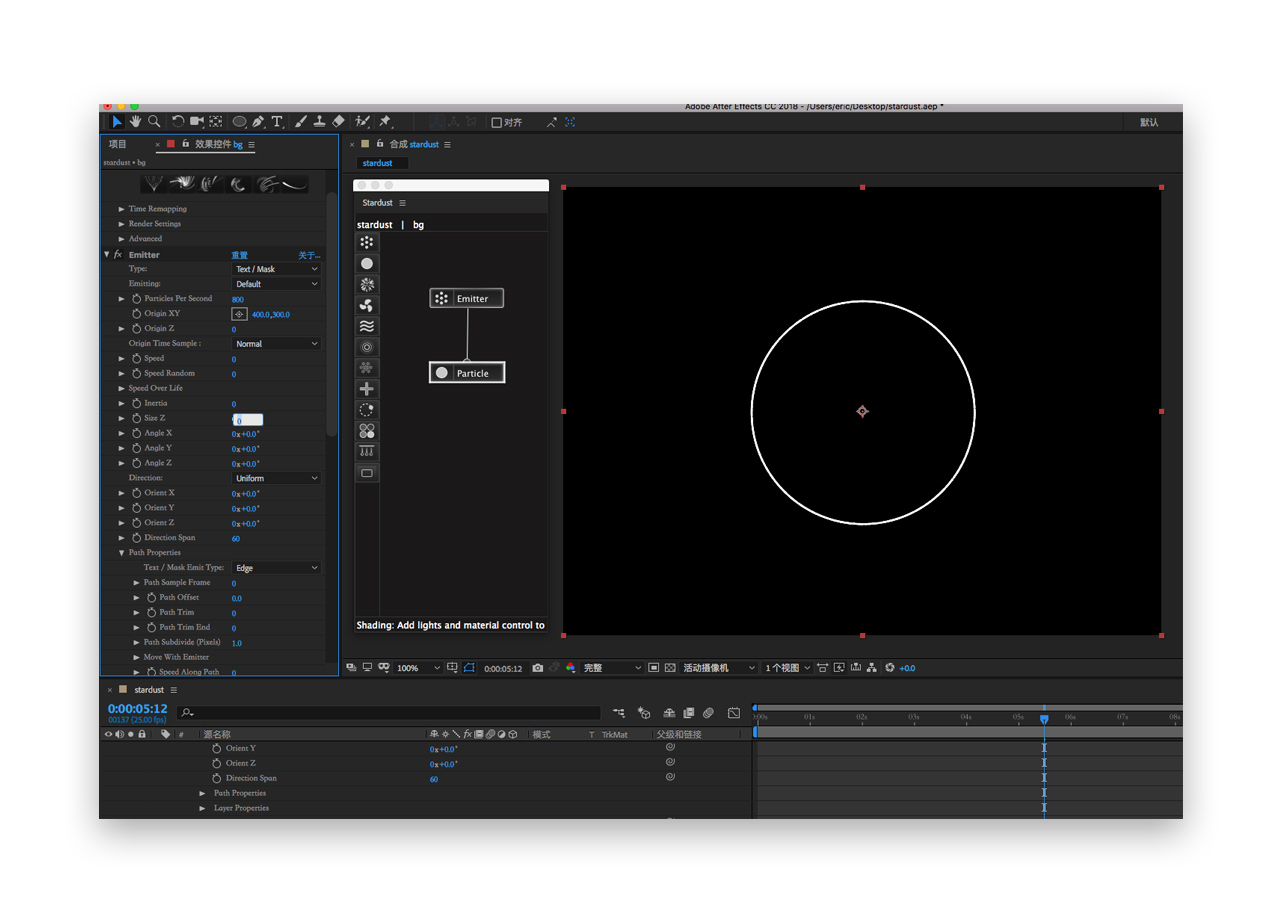Open Text / Mask Emit Type Edge dropdown
The height and width of the screenshot is (923, 1280).
coord(276,568)
